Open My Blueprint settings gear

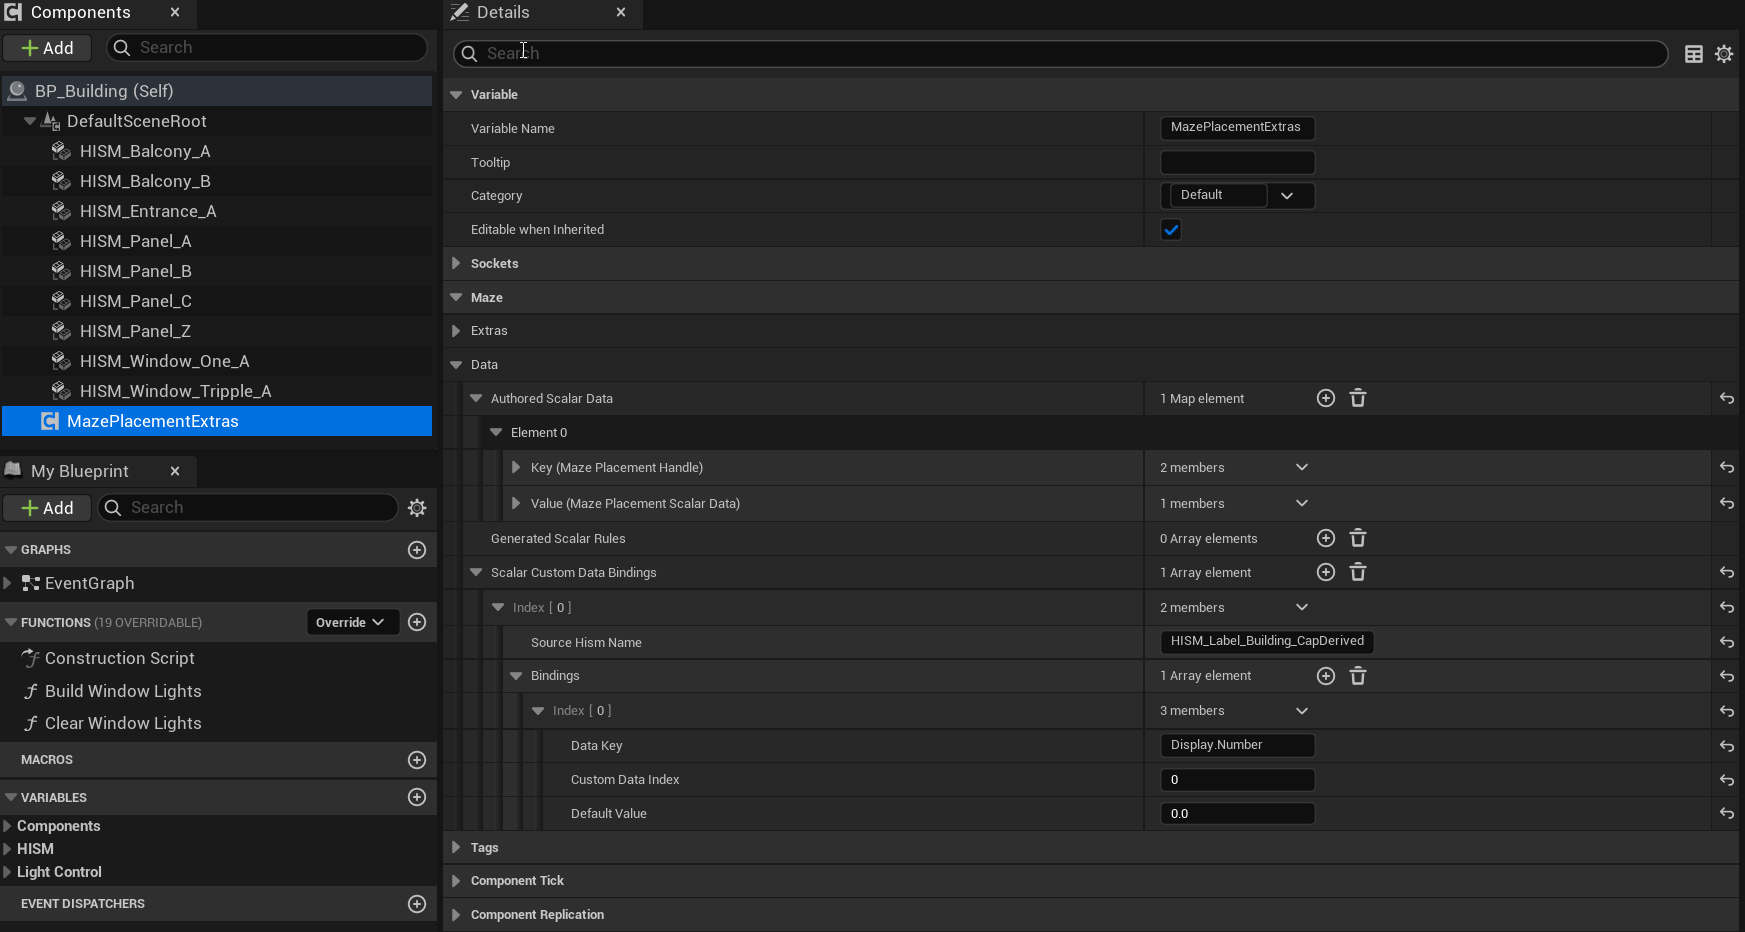[x=417, y=508]
